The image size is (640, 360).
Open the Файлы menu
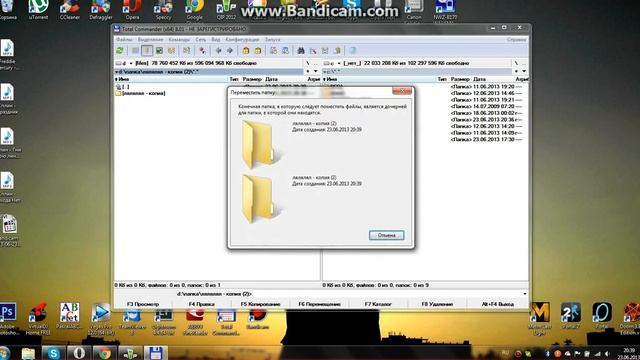124,40
